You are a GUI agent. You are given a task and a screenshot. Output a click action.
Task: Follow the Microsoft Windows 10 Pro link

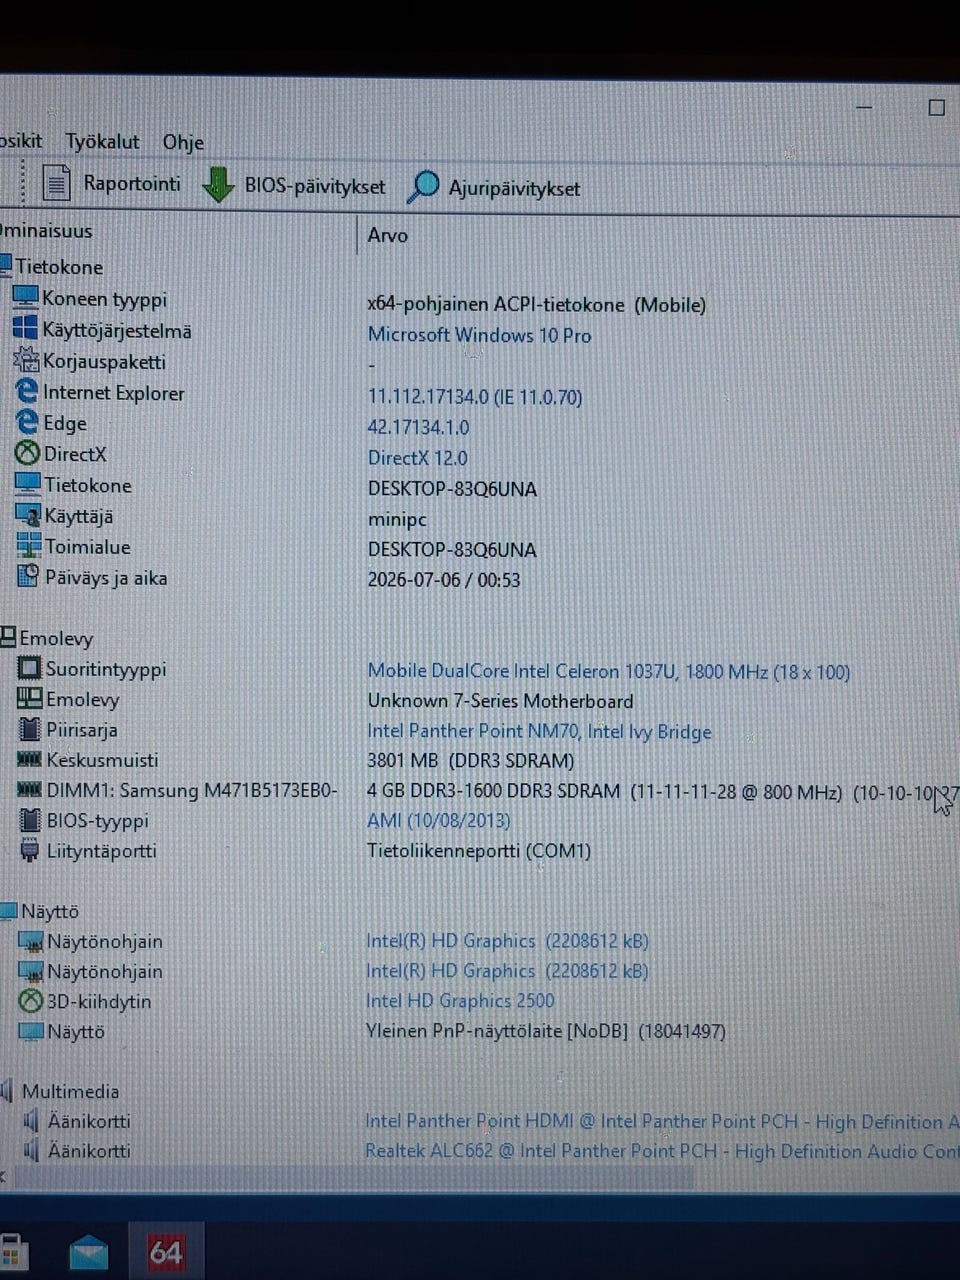pyautogui.click(x=479, y=335)
